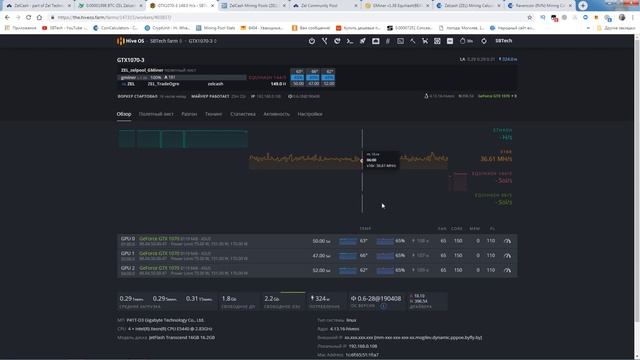The height and width of the screenshot is (360, 640).
Task: Click the browser Home icon
Action: 39,18
